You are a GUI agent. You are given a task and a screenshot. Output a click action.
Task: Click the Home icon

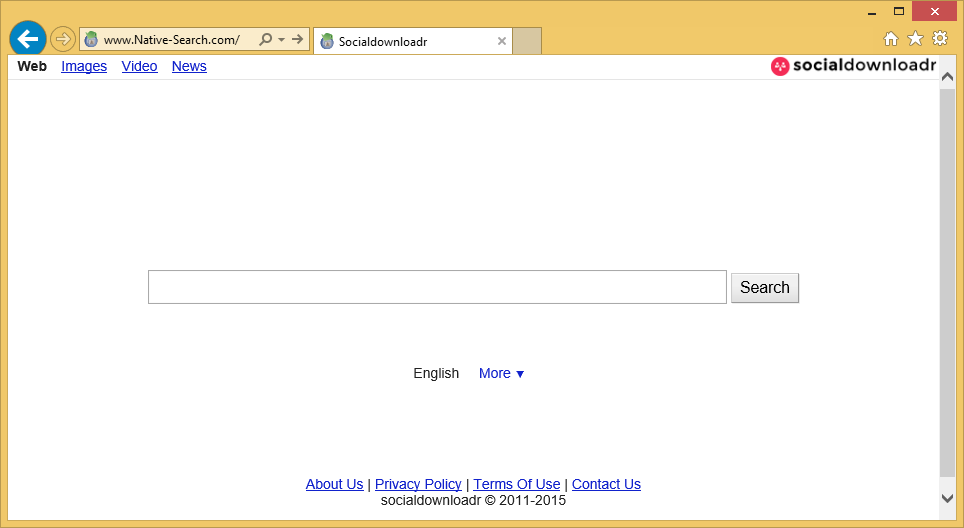(891, 39)
